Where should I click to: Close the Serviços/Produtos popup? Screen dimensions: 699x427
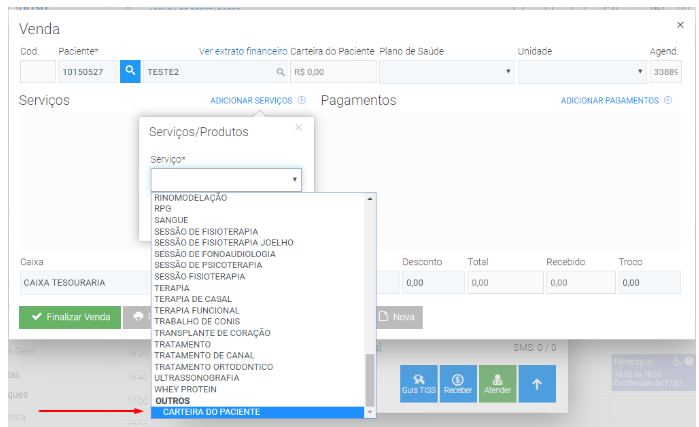pos(299,128)
